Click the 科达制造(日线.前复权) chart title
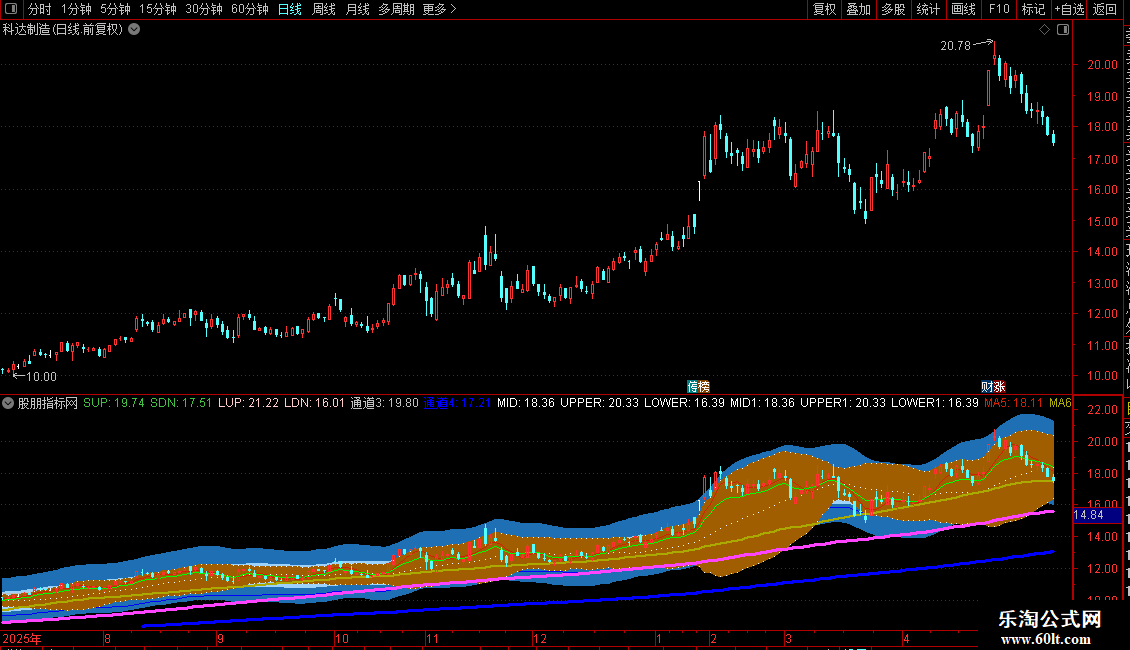This screenshot has height=650, width=1130. point(63,30)
